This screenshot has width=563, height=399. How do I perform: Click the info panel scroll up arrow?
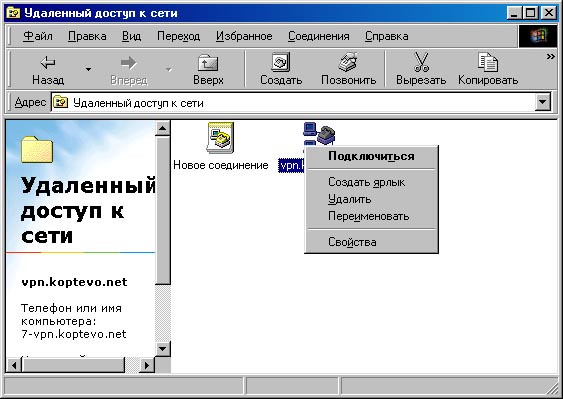pos(163,128)
